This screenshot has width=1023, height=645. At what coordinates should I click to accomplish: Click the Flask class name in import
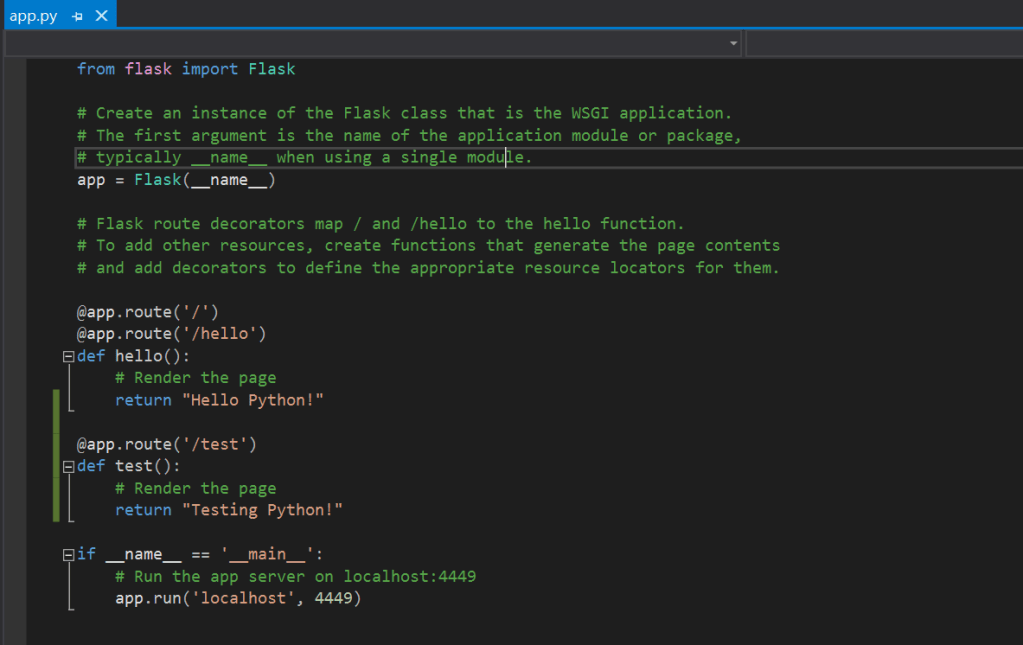(x=271, y=69)
